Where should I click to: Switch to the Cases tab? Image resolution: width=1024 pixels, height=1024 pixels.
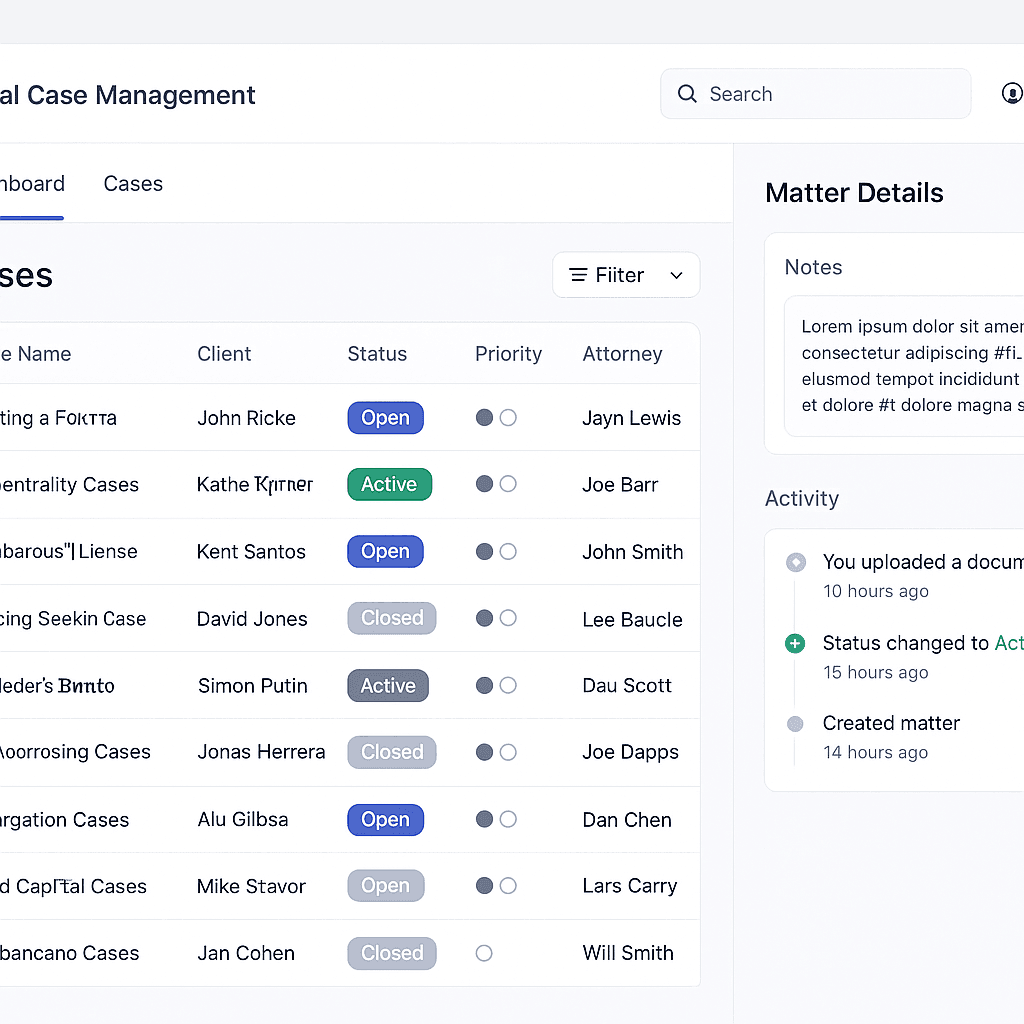pyautogui.click(x=132, y=184)
